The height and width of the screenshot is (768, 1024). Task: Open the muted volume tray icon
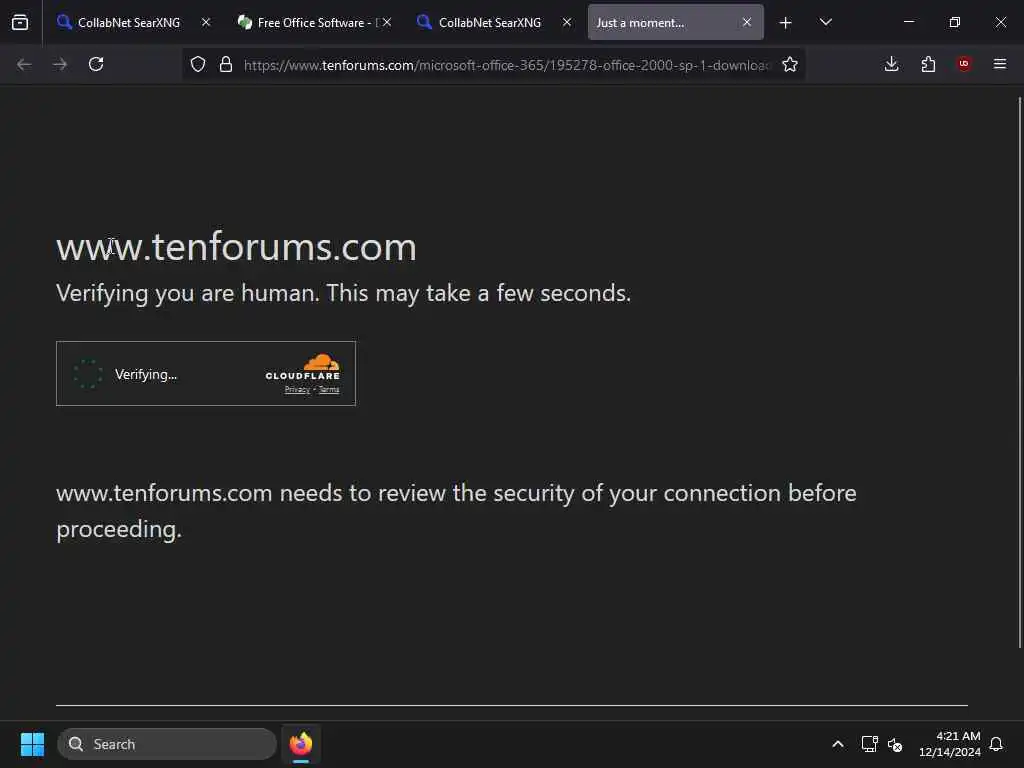895,744
